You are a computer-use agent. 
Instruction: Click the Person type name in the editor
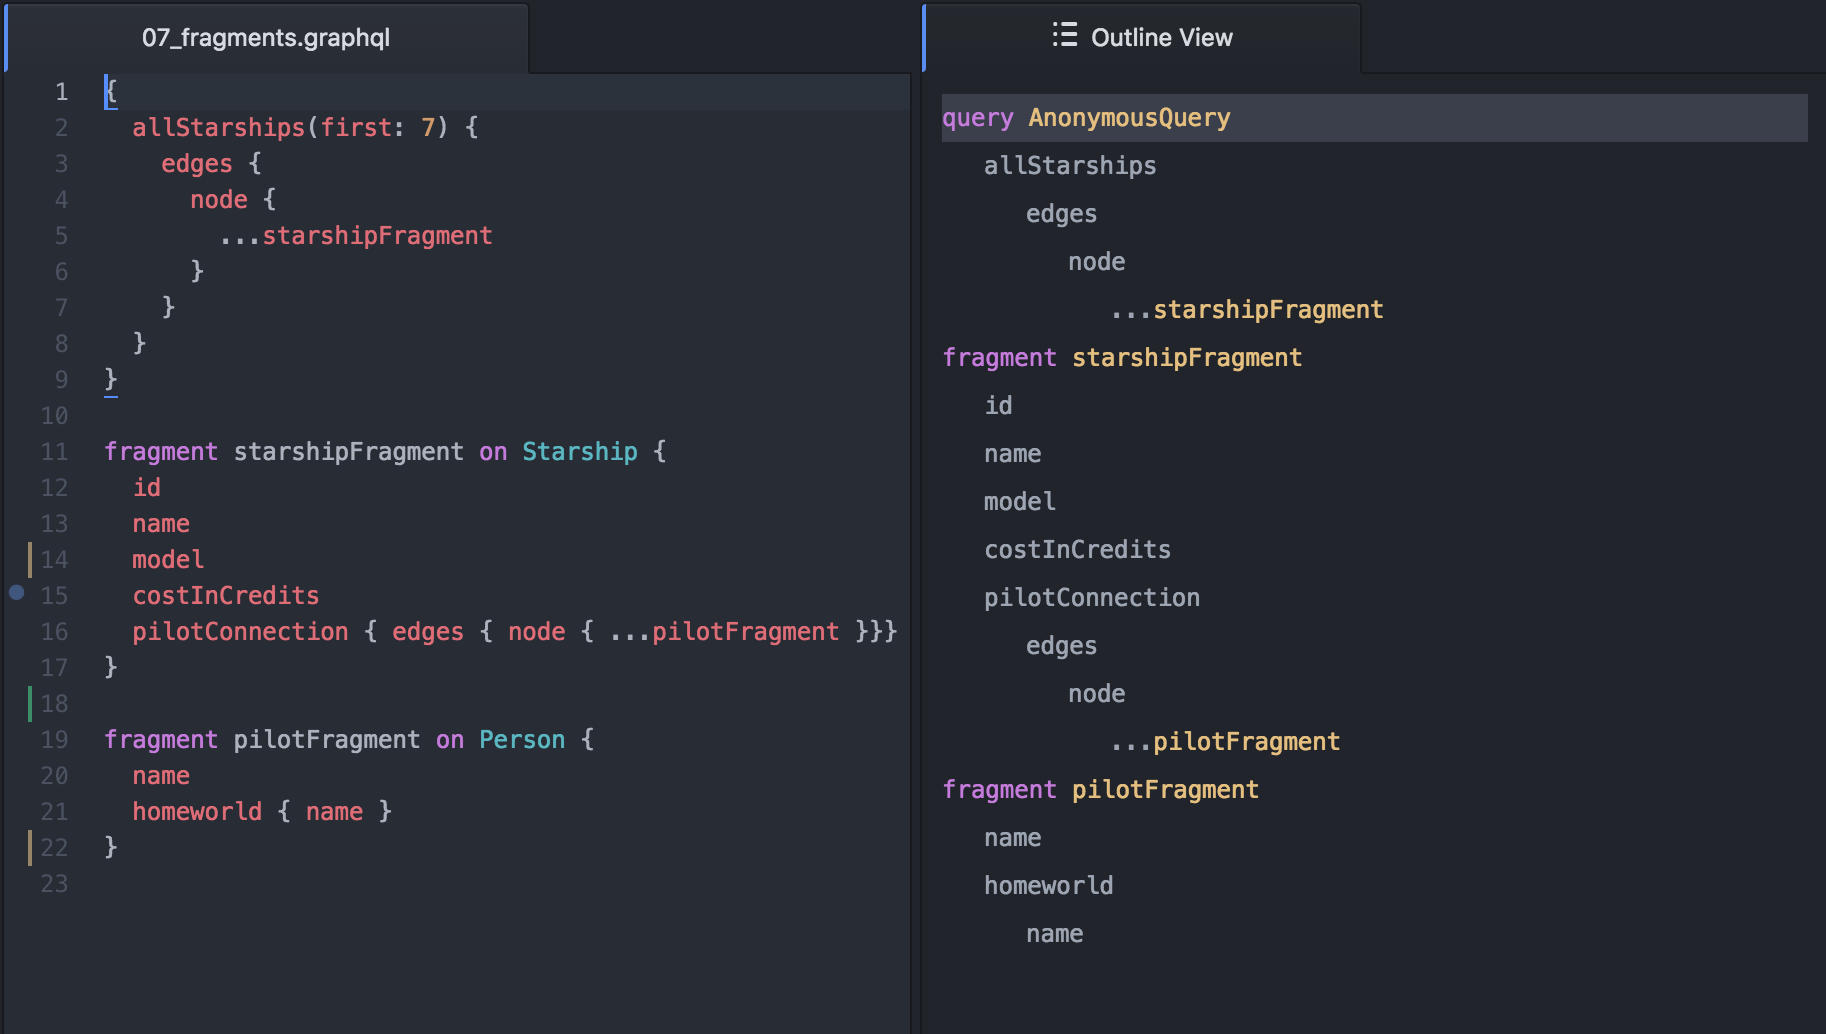click(522, 740)
